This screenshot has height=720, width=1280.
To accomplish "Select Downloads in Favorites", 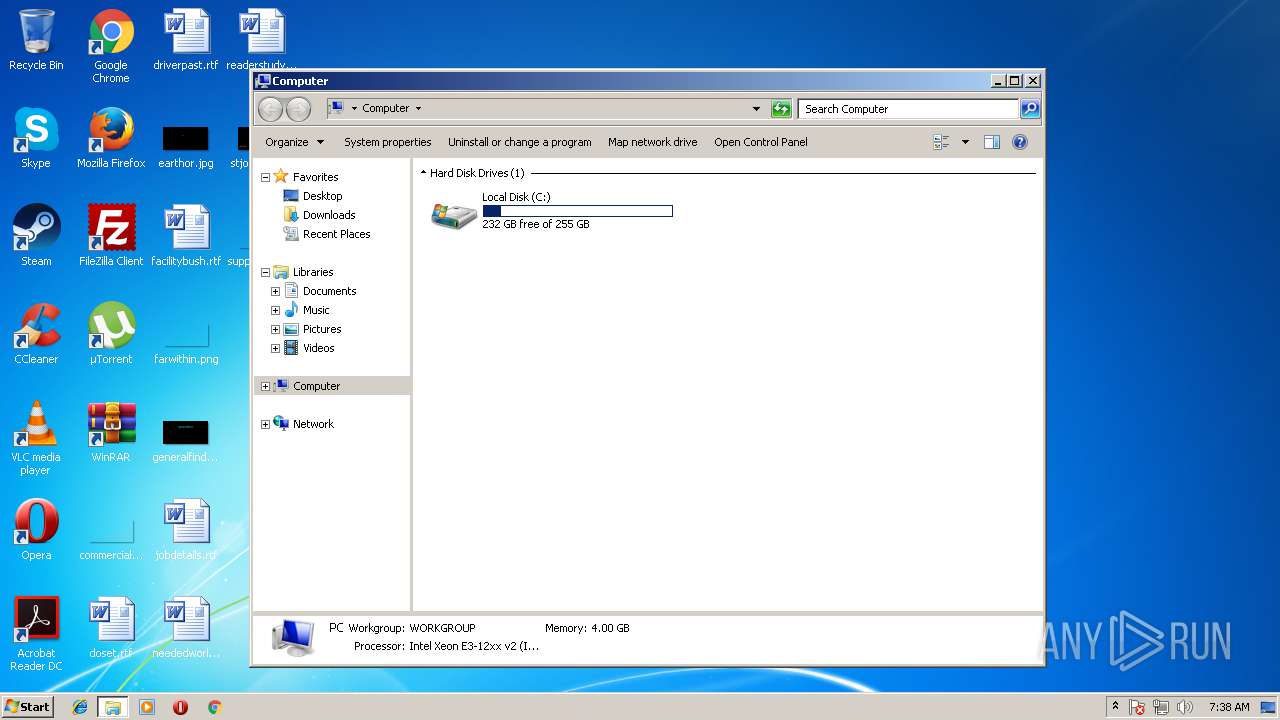I will tap(319, 215).
